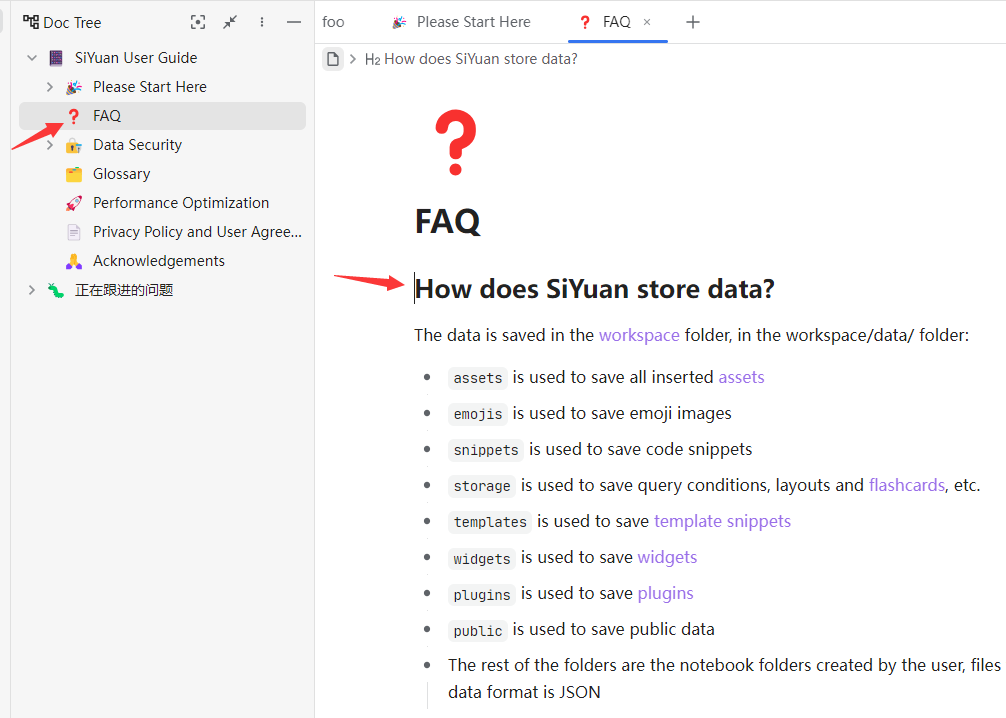Open the assets link
The height and width of the screenshot is (718, 1006).
pyautogui.click(x=741, y=377)
